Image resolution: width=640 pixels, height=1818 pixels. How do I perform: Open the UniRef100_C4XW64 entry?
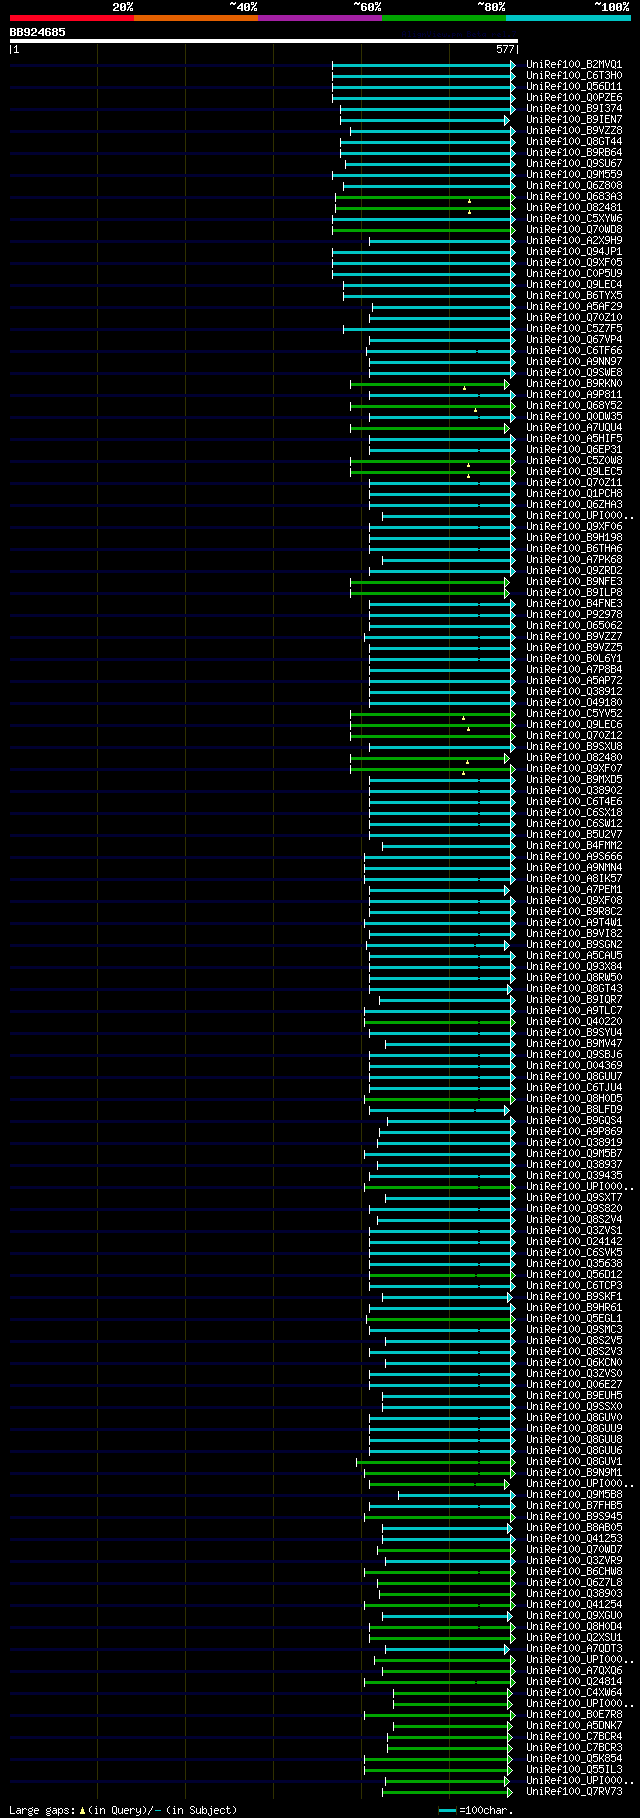pyautogui.click(x=574, y=1692)
